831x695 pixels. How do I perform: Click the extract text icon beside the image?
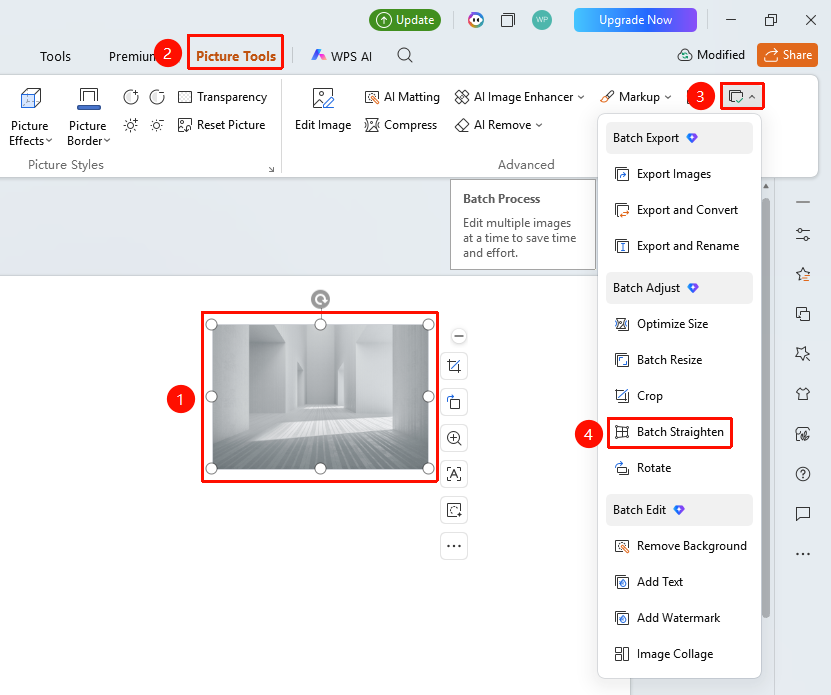(x=454, y=474)
